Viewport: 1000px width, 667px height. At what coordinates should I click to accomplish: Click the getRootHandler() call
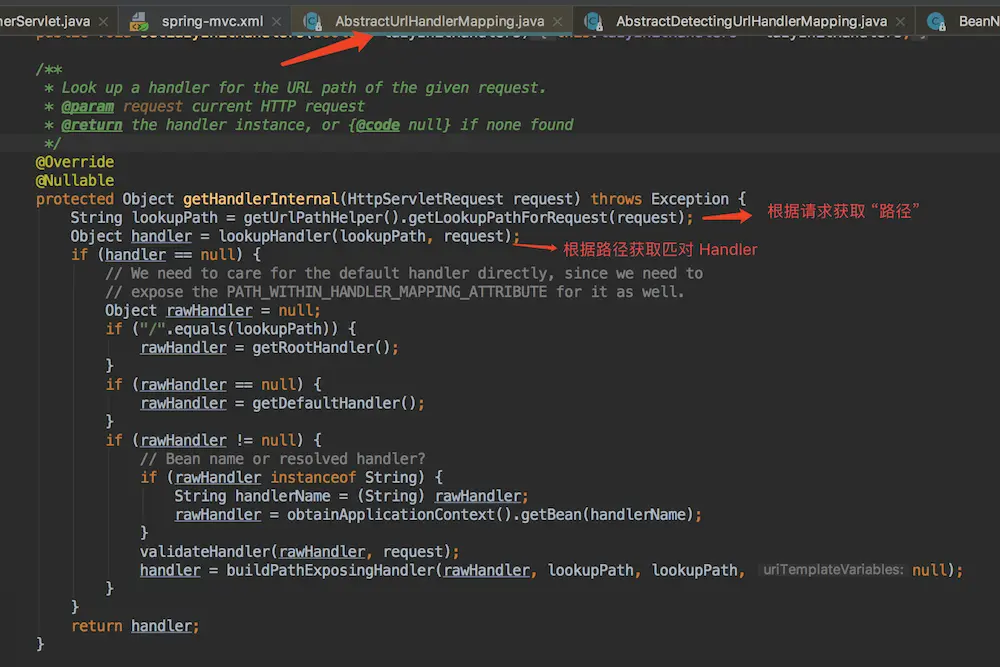coord(325,348)
